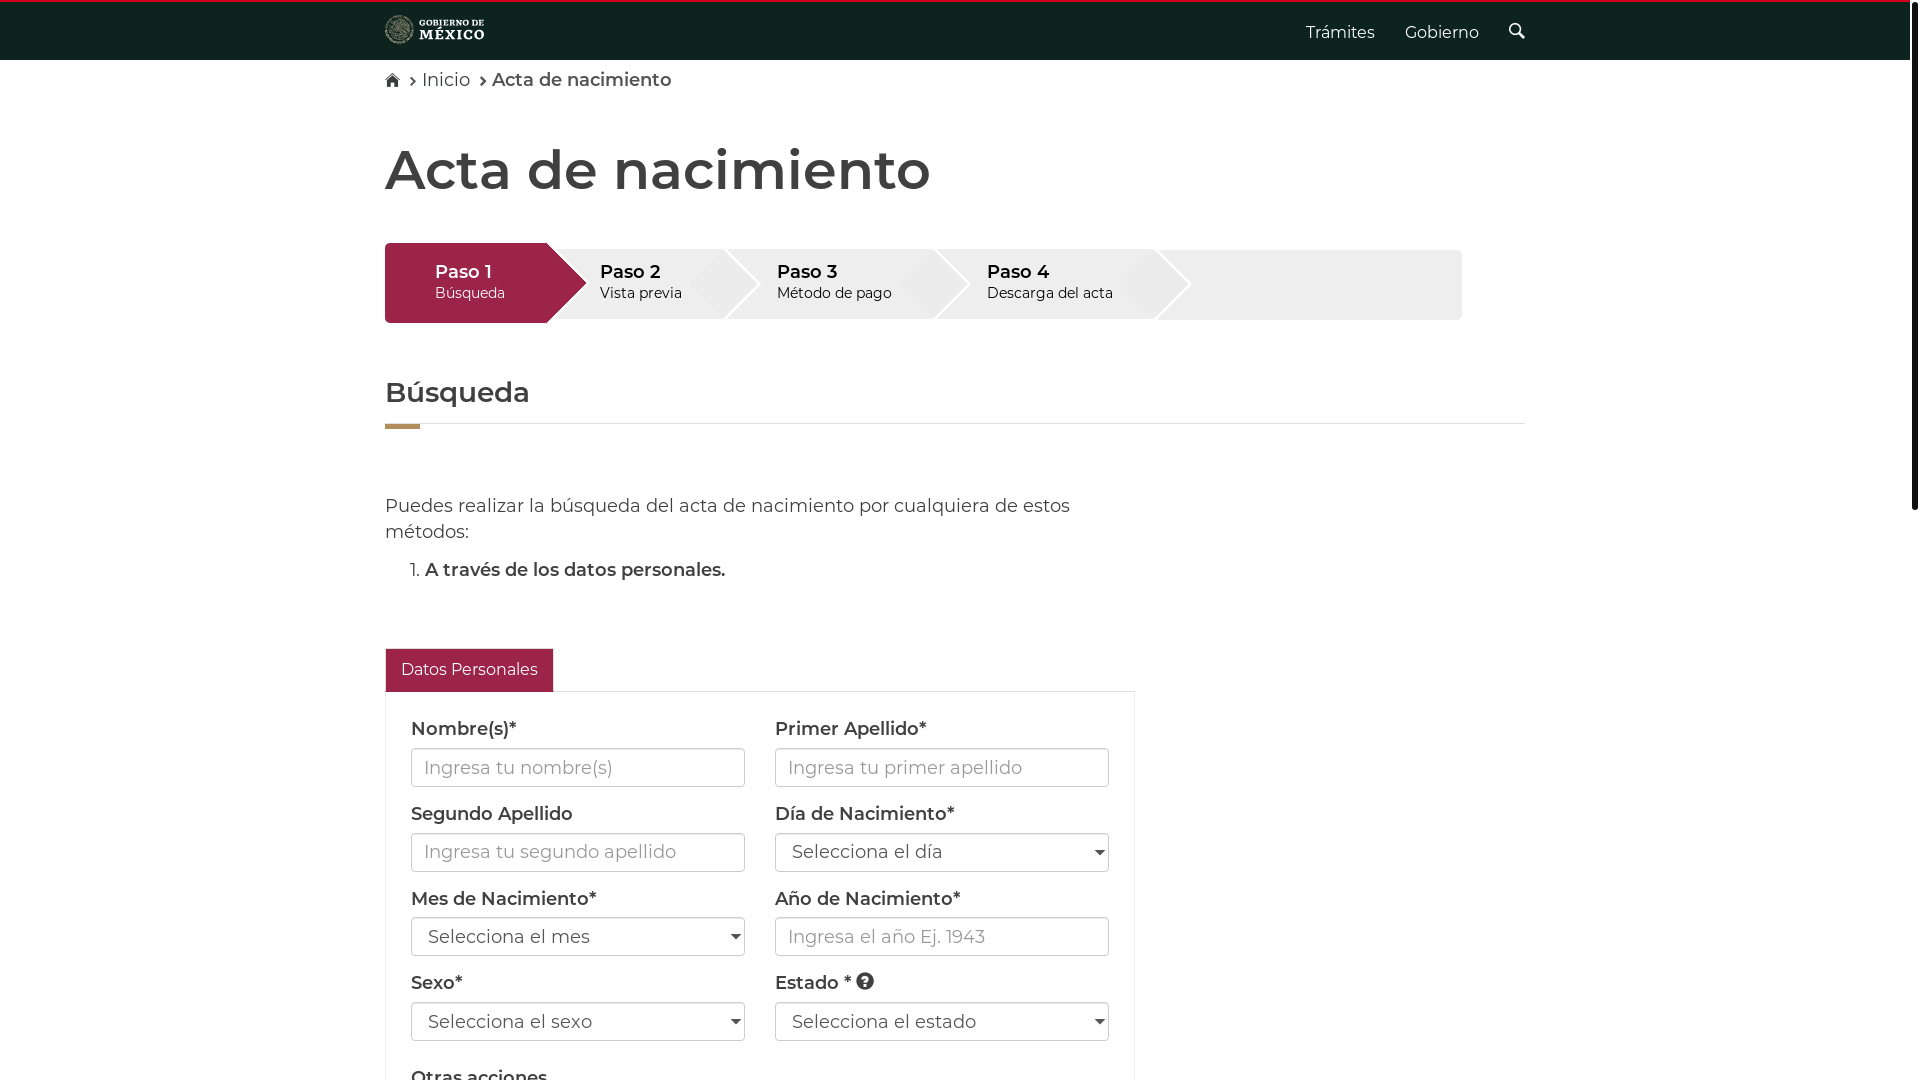
Task: Select Paso 4 Descarga del acta step
Action: click(1050, 283)
